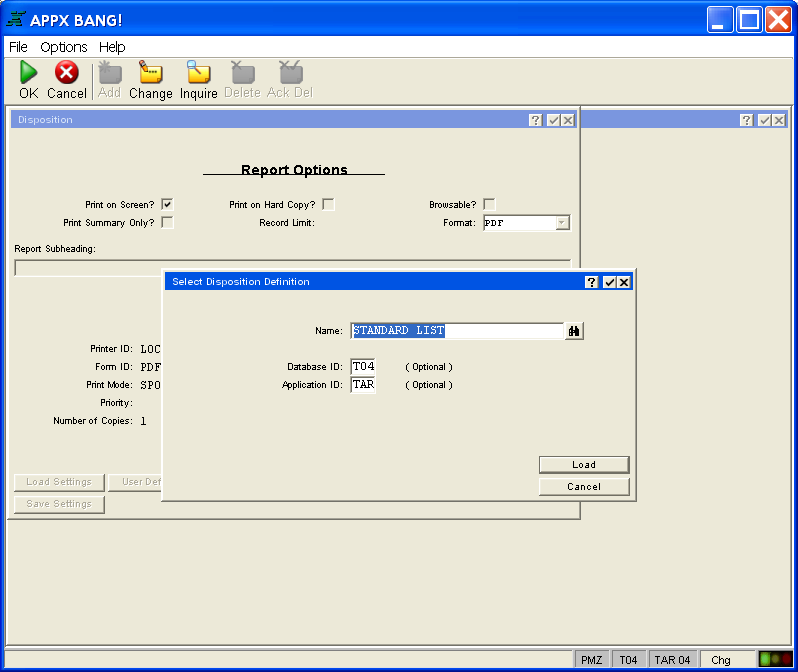Open the Options menu
The image size is (798, 672).
pyautogui.click(x=64, y=47)
